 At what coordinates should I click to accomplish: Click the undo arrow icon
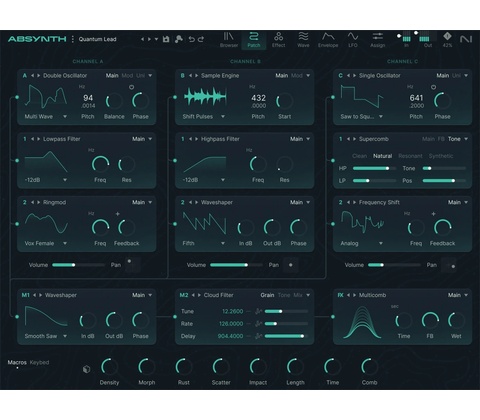[192, 39]
